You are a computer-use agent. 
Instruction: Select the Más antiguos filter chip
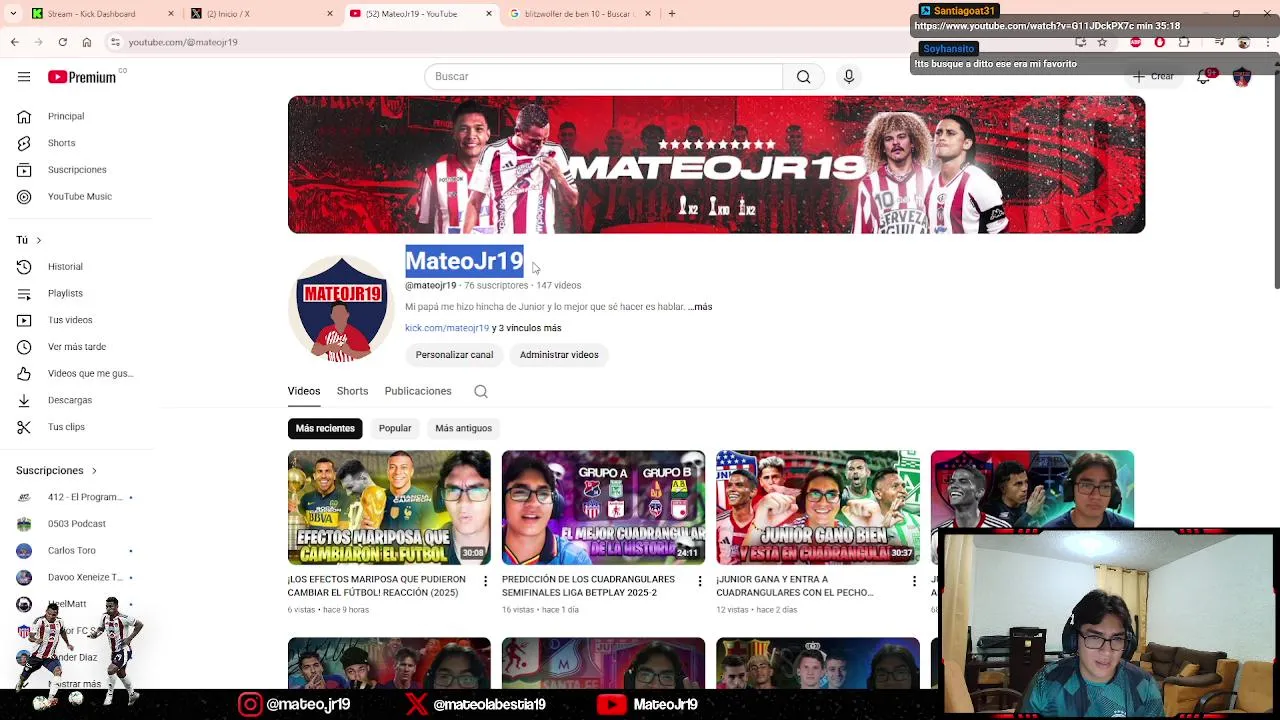[464, 428]
